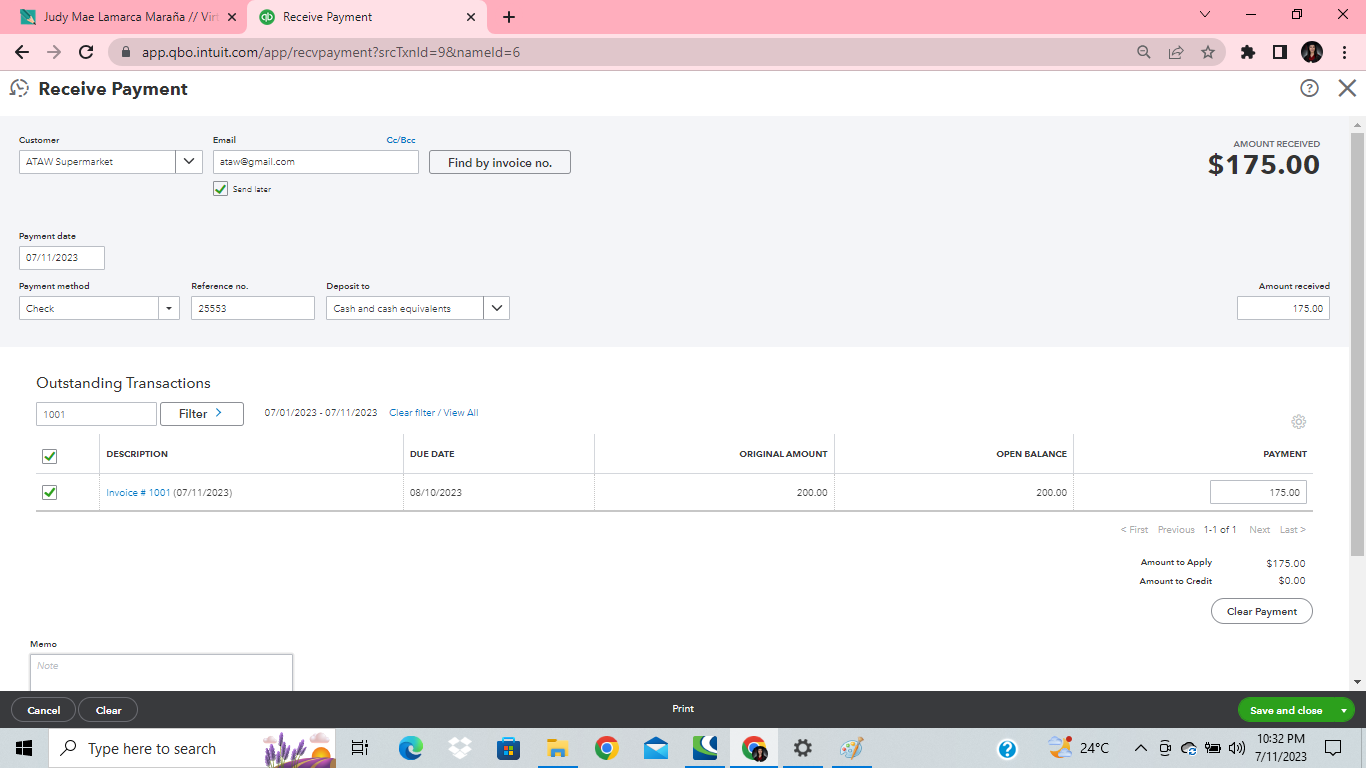Open Microsoft Store from the taskbar

tap(509, 748)
